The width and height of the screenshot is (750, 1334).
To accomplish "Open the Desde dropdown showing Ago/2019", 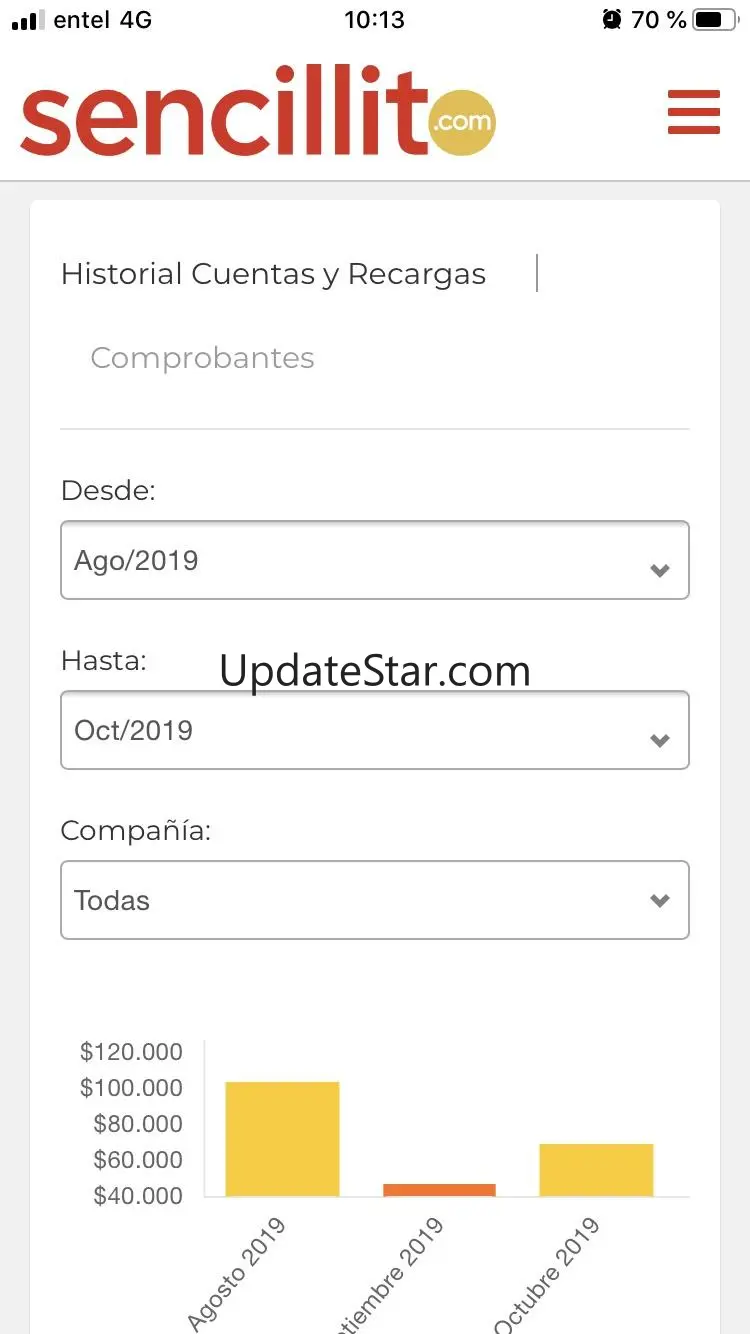I will tap(375, 560).
